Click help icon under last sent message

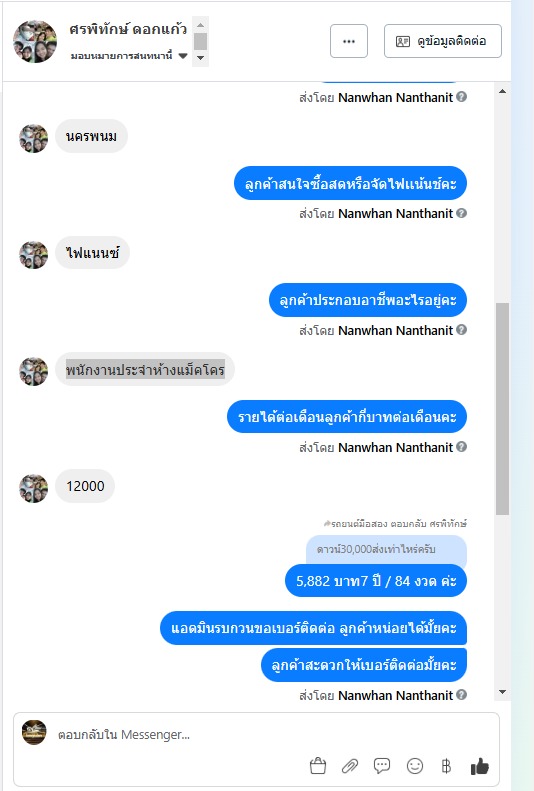[461, 695]
